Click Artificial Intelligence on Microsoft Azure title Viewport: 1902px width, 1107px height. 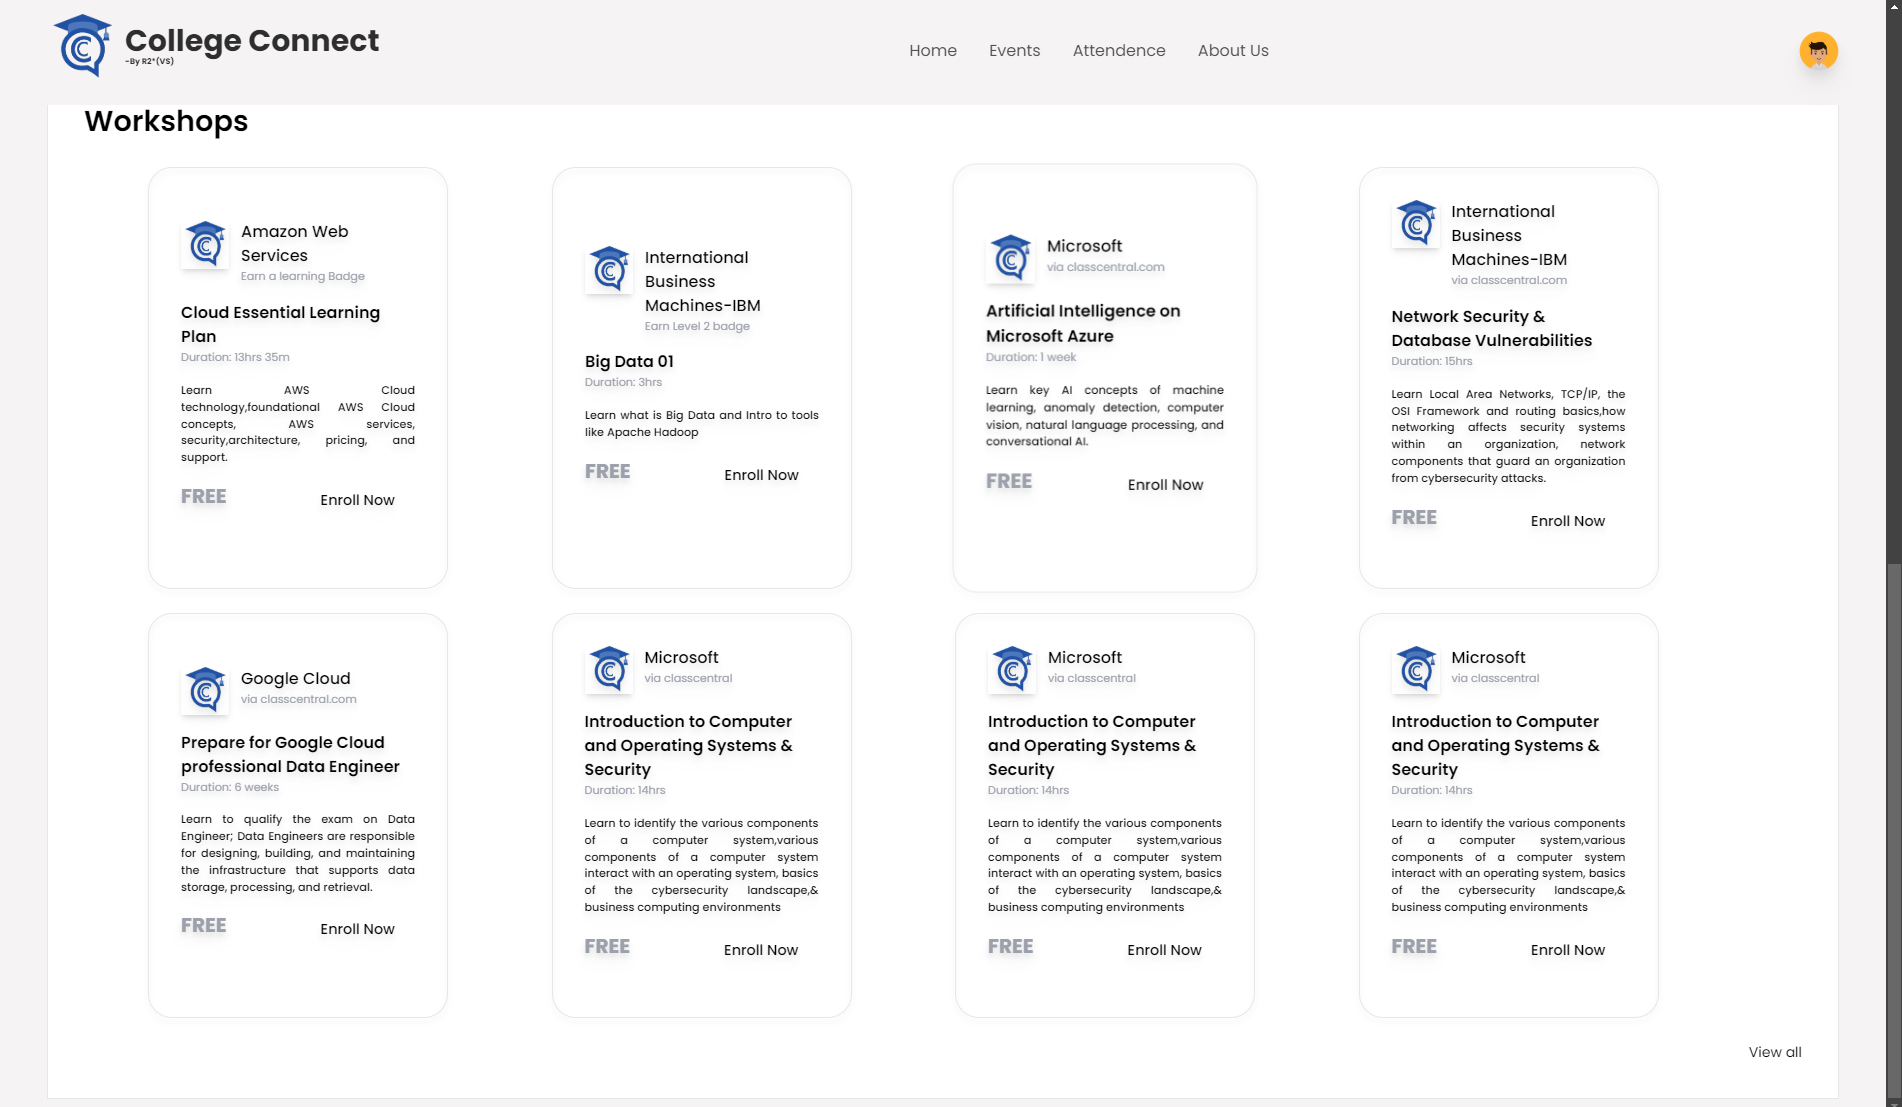1083,323
